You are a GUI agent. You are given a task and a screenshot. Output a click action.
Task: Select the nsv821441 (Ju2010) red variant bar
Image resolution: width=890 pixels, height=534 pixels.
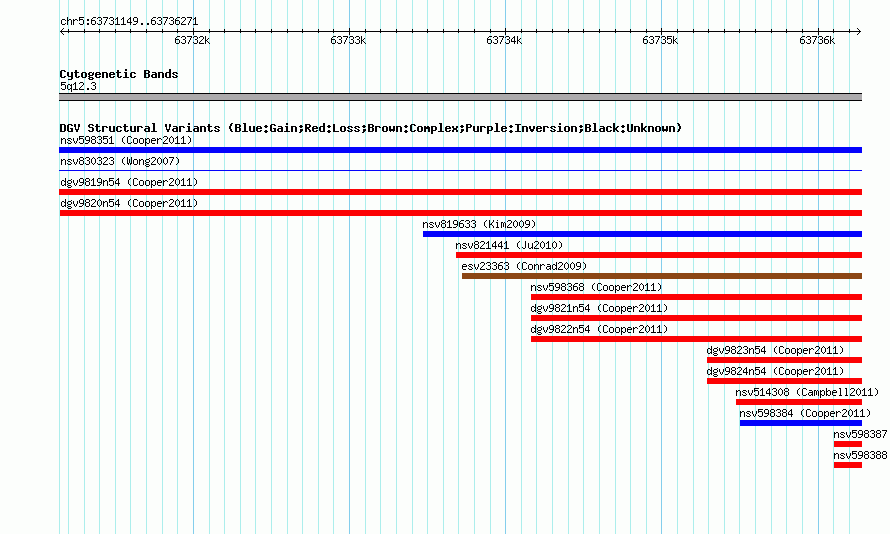click(658, 255)
